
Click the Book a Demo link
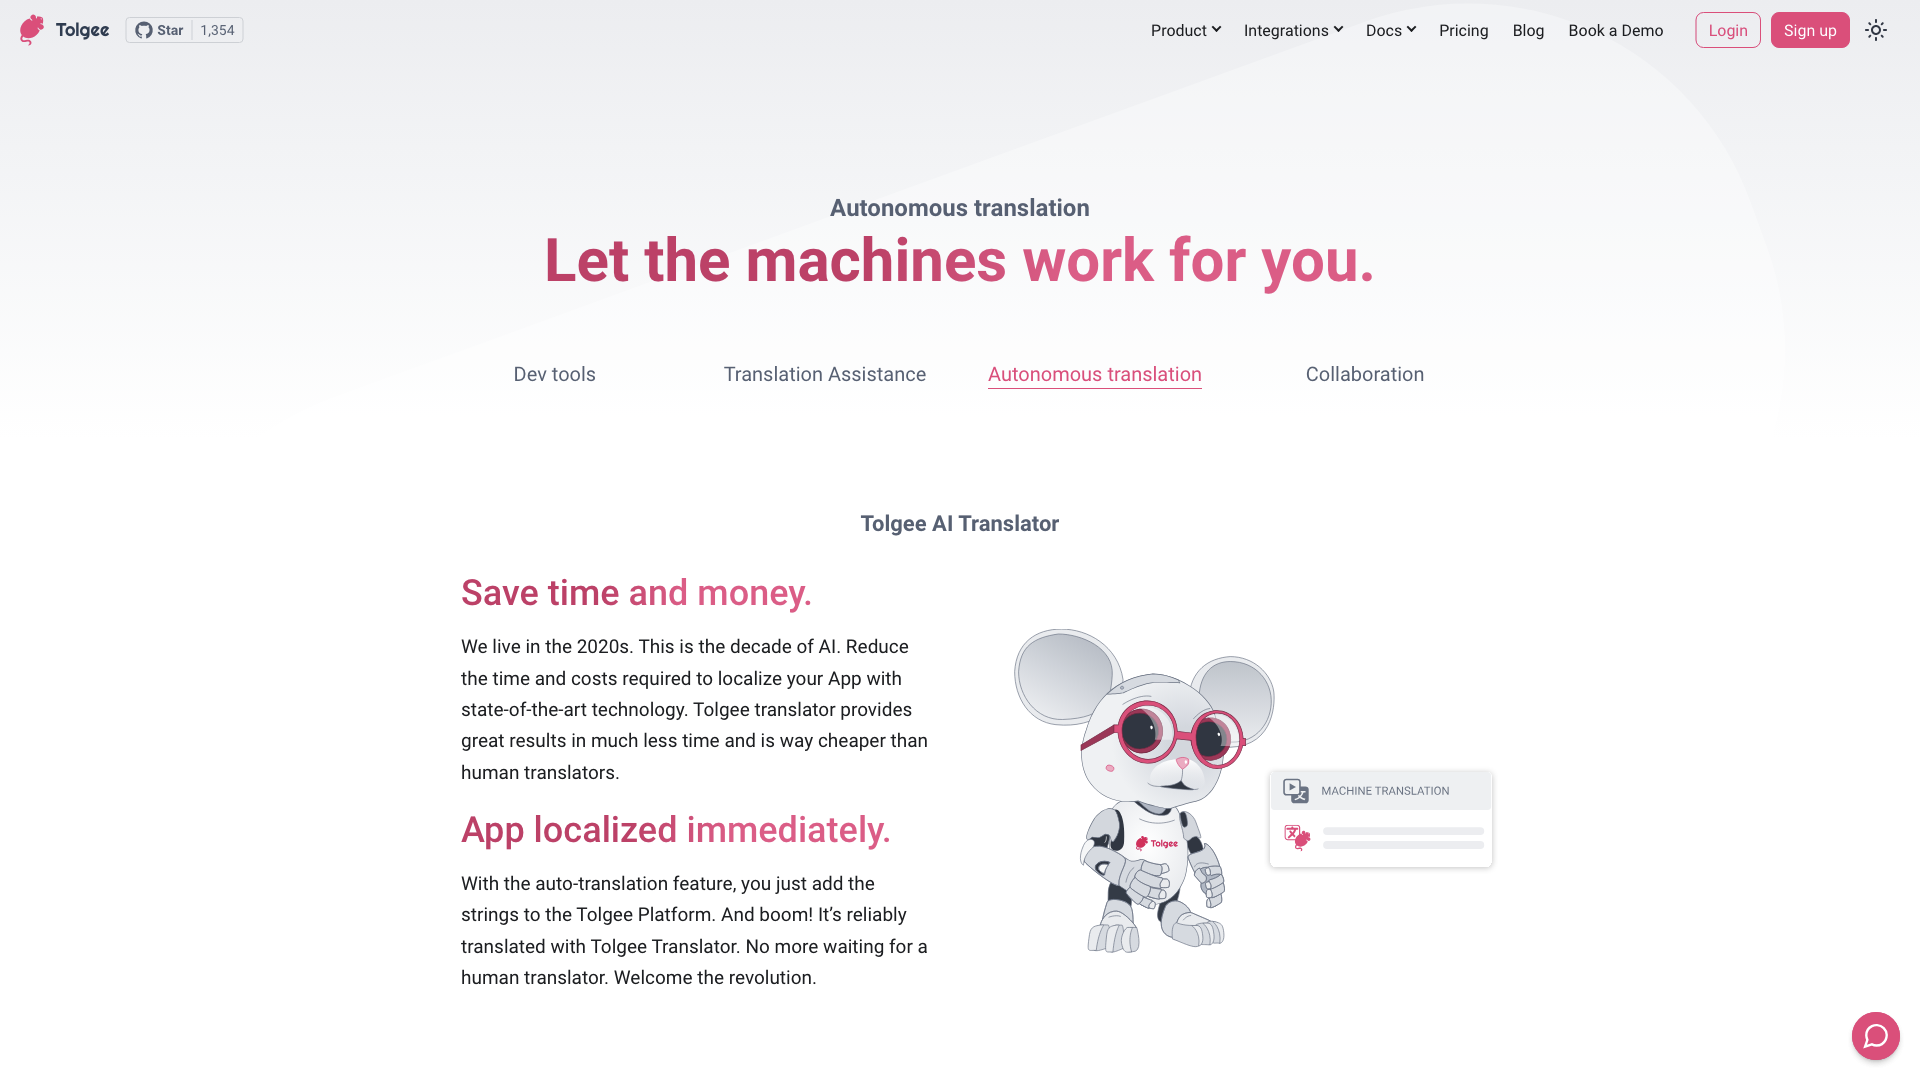pyautogui.click(x=1615, y=30)
